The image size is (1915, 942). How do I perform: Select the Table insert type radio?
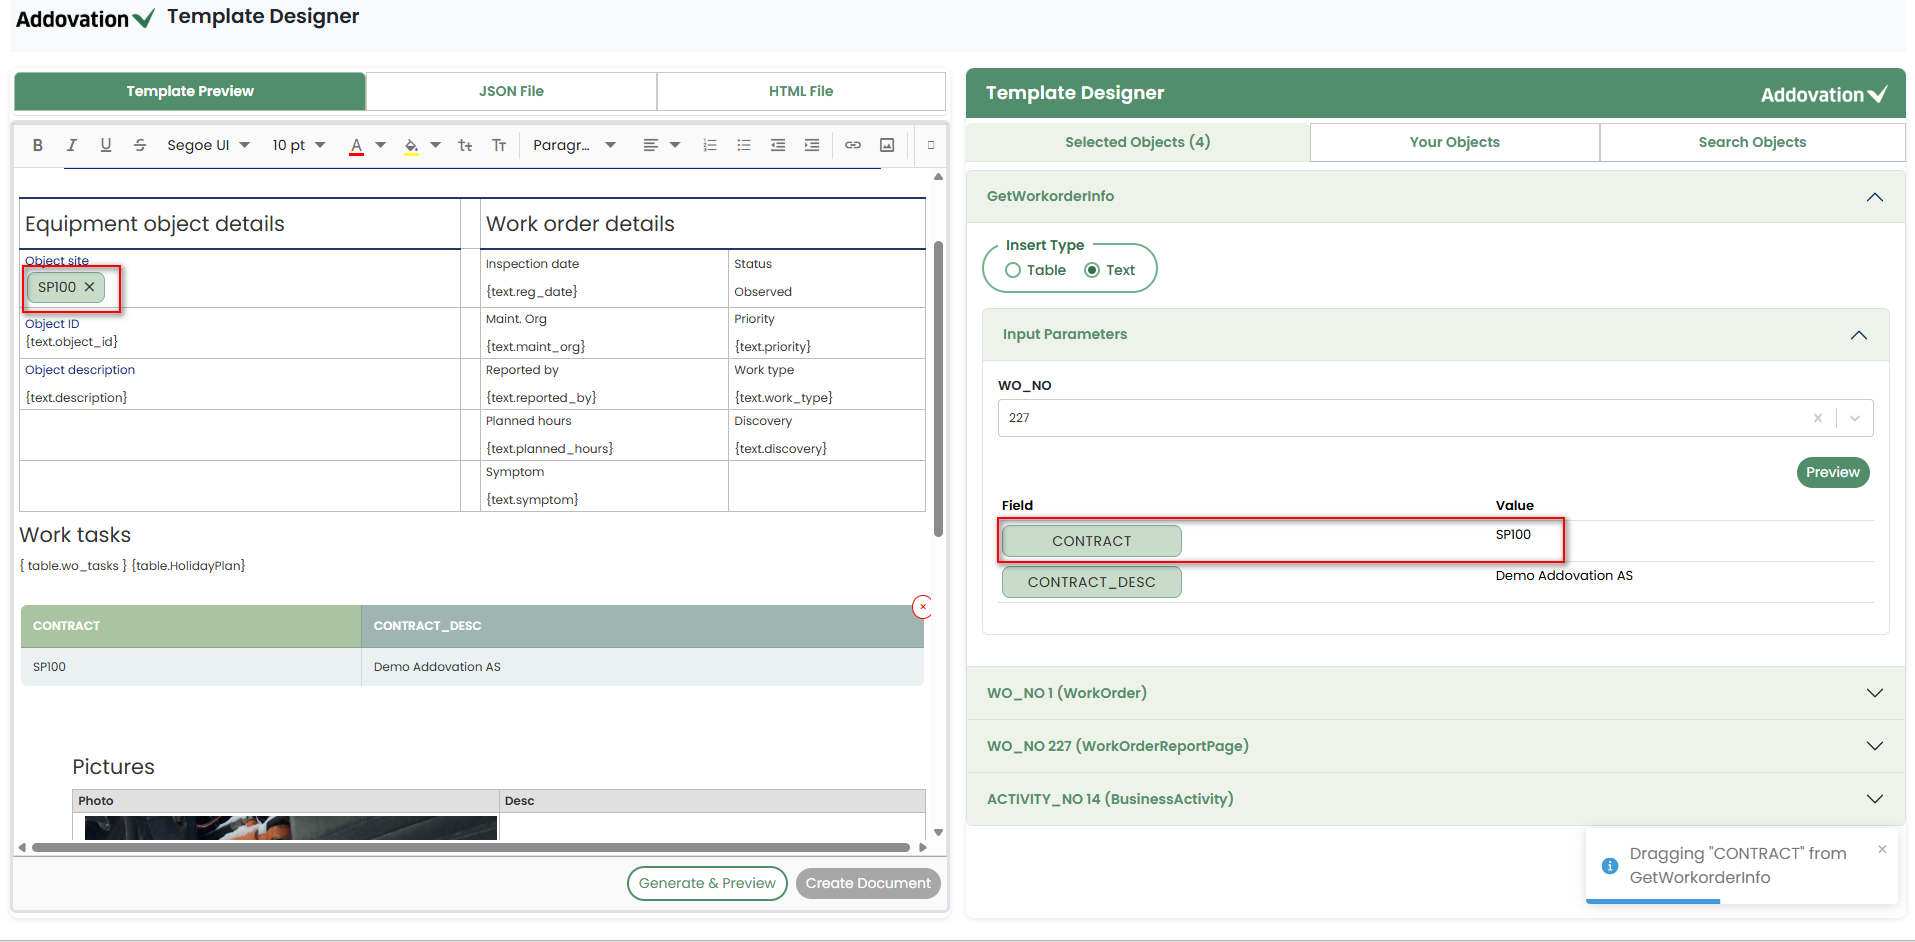click(1013, 270)
